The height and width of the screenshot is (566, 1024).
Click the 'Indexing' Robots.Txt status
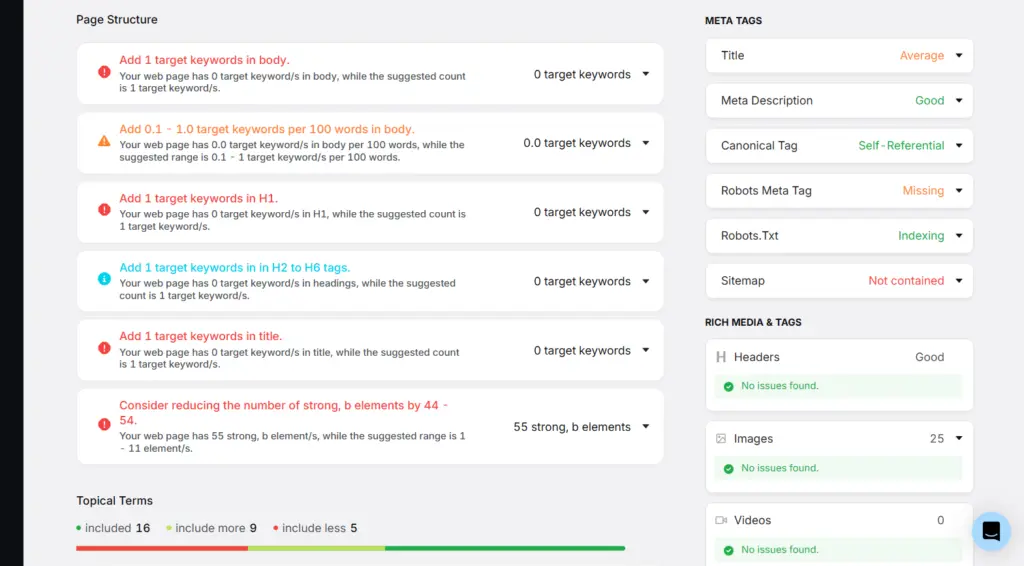coord(921,236)
